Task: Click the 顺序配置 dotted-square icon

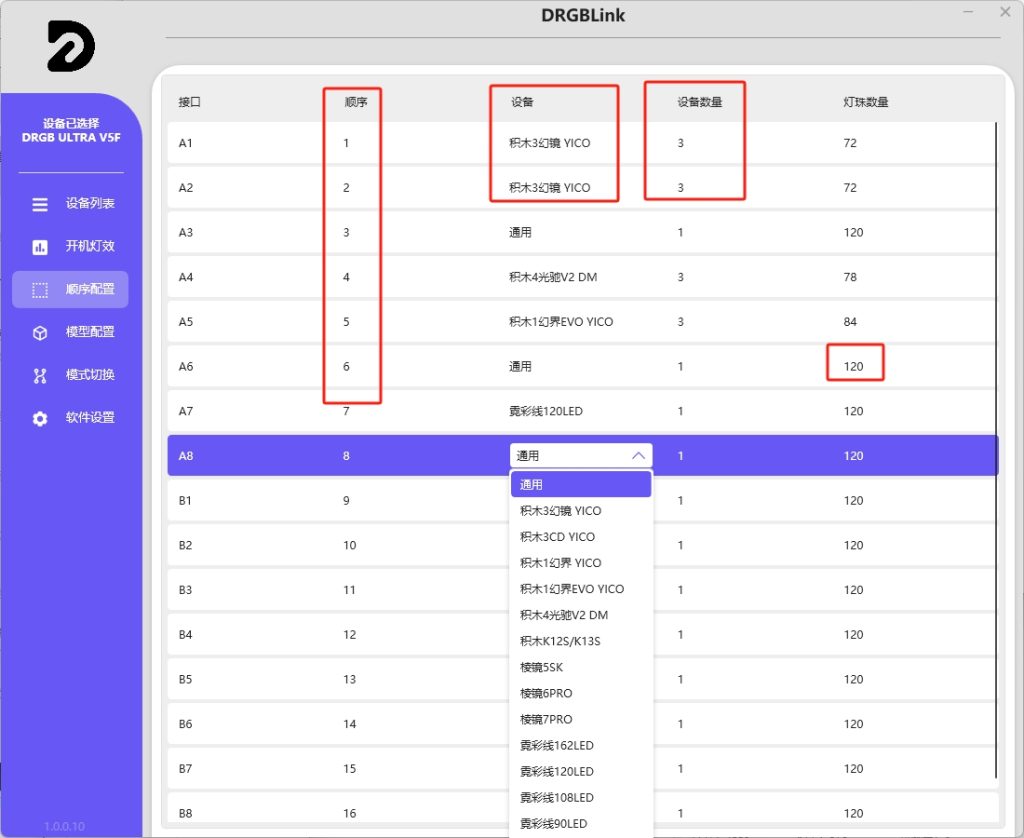Action: [x=40, y=290]
